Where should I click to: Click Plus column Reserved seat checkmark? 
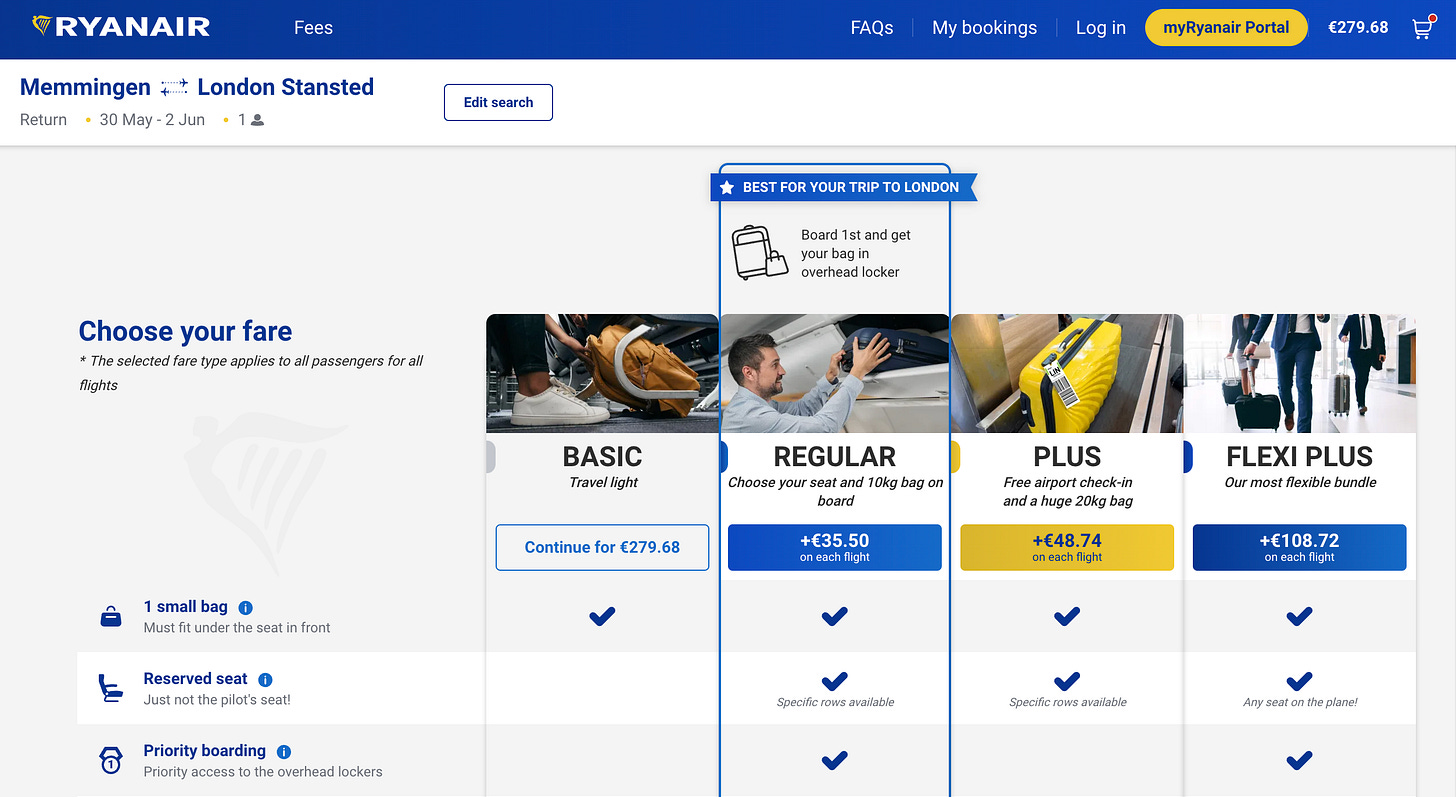[x=1067, y=682]
